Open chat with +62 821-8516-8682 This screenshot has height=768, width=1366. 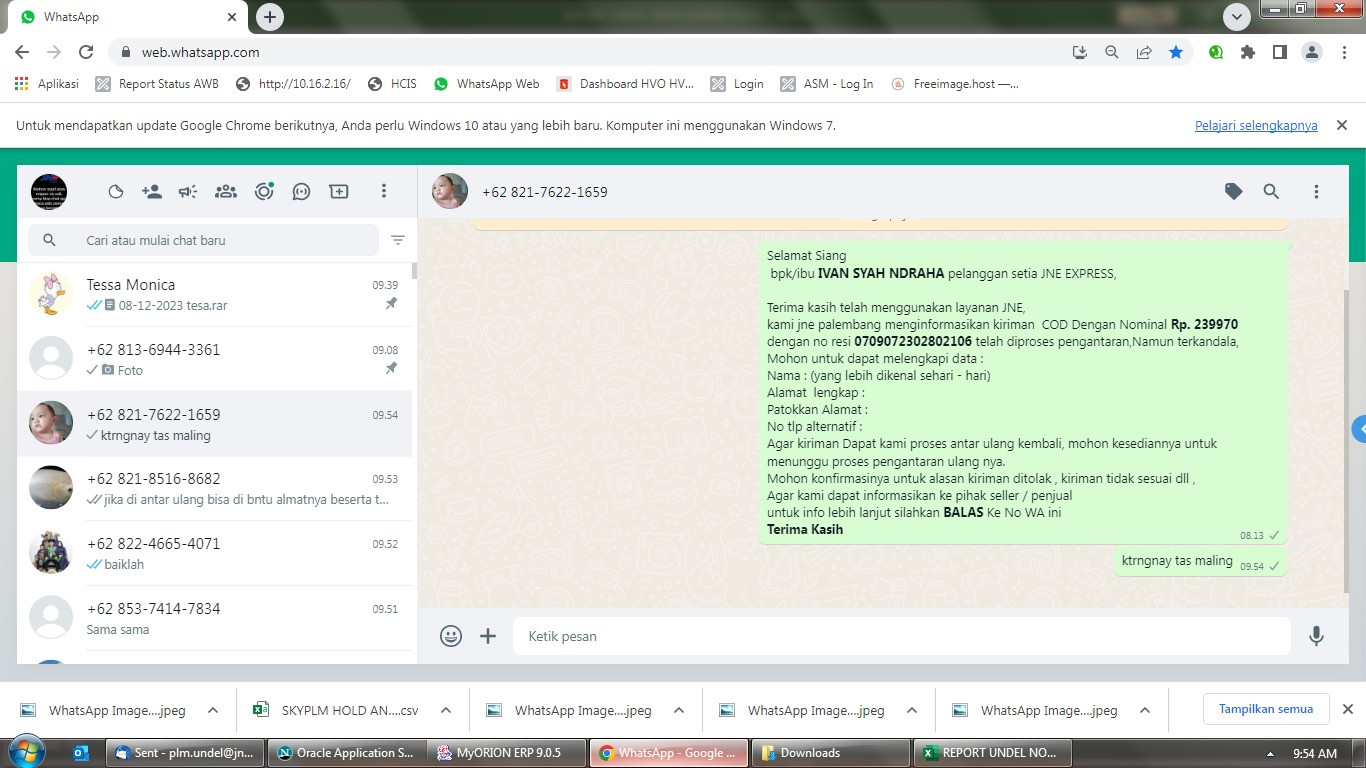pyautogui.click(x=215, y=488)
